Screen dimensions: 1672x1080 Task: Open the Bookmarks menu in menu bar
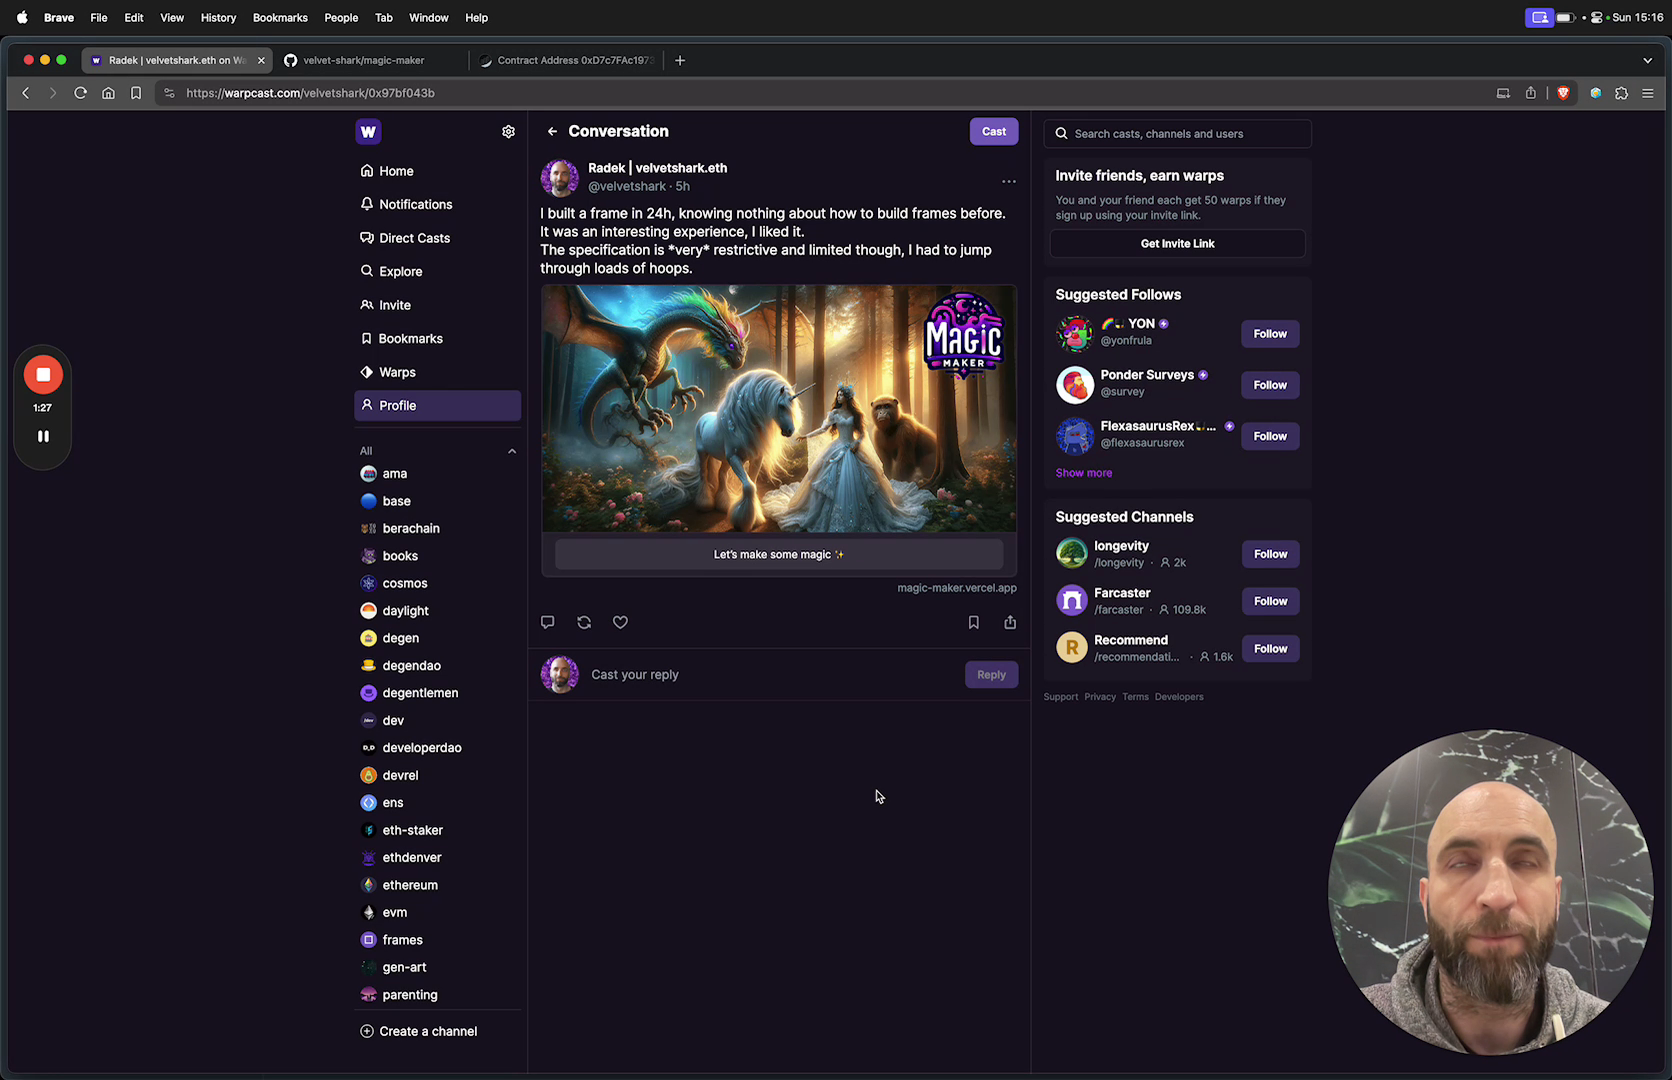280,17
